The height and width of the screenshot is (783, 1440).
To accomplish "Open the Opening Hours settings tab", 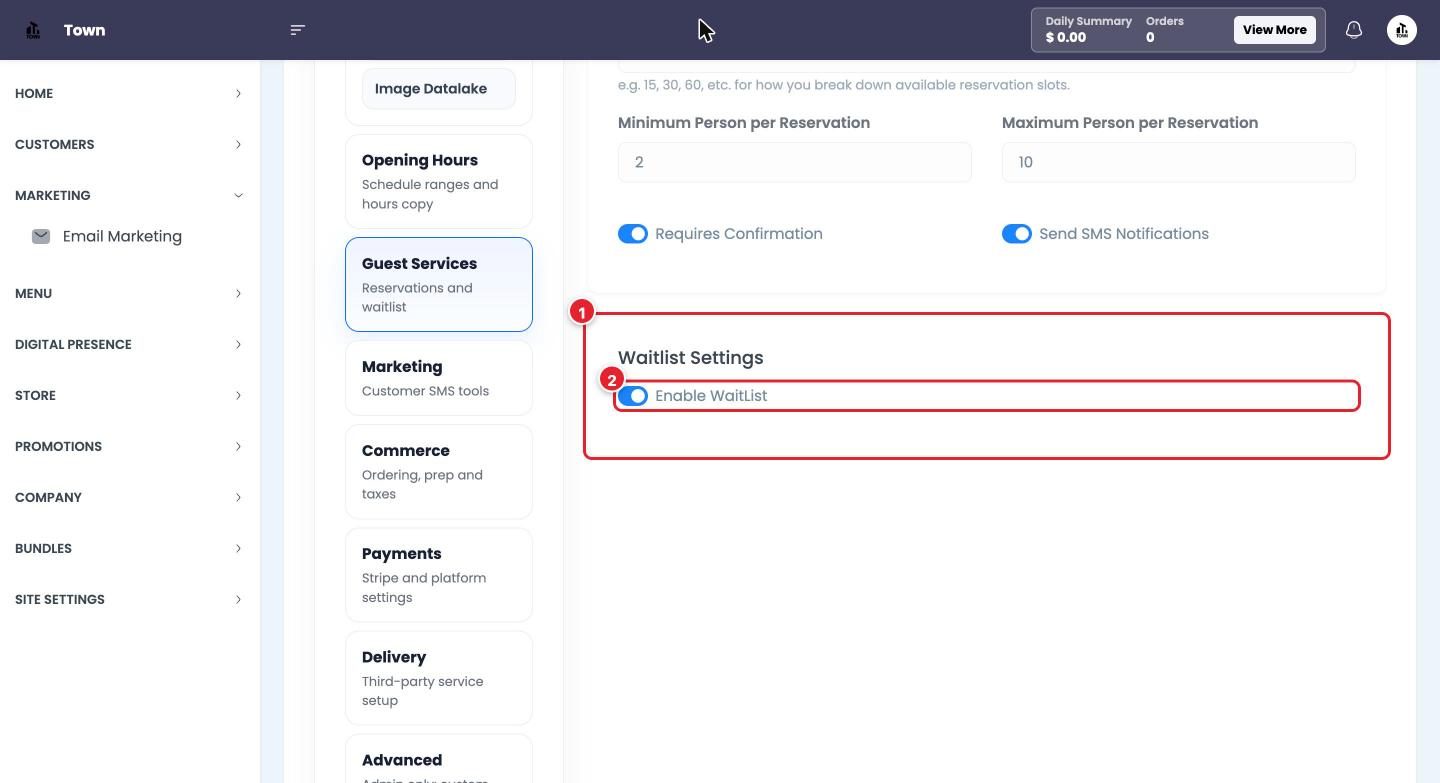I will pos(439,181).
